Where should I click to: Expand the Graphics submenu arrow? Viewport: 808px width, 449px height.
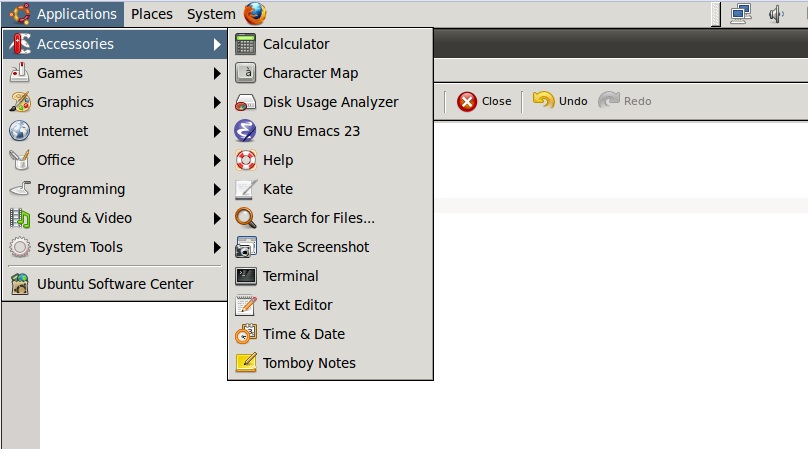[217, 102]
